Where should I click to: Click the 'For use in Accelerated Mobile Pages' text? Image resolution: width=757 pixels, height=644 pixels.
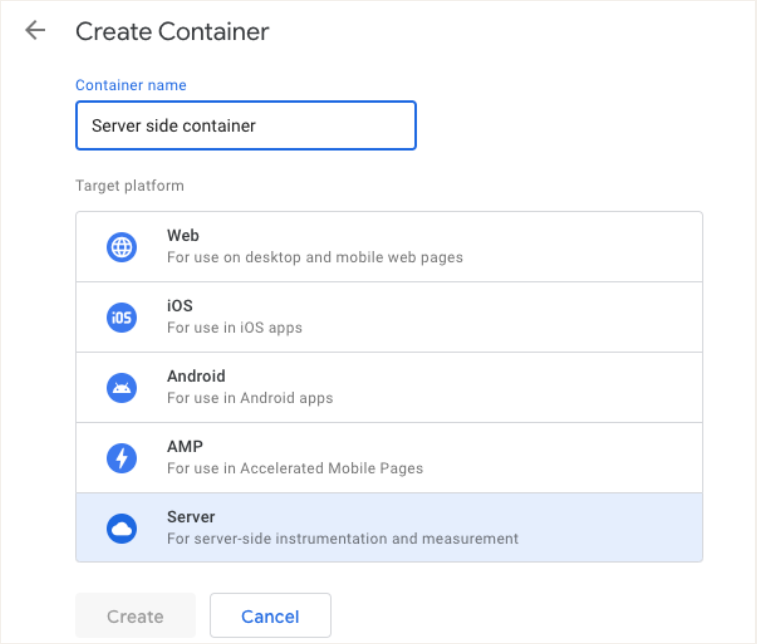coord(295,468)
